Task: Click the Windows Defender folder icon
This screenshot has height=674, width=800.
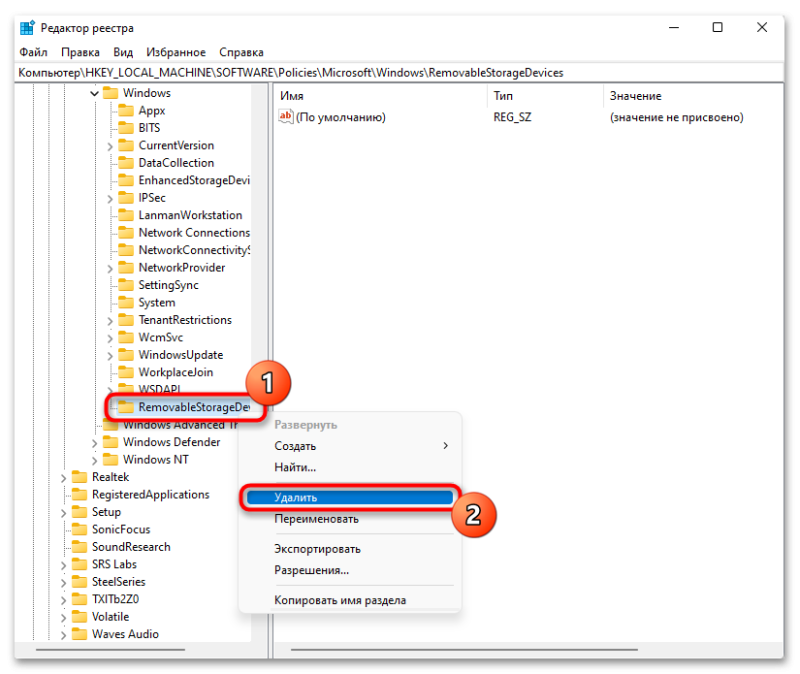Action: (110, 442)
